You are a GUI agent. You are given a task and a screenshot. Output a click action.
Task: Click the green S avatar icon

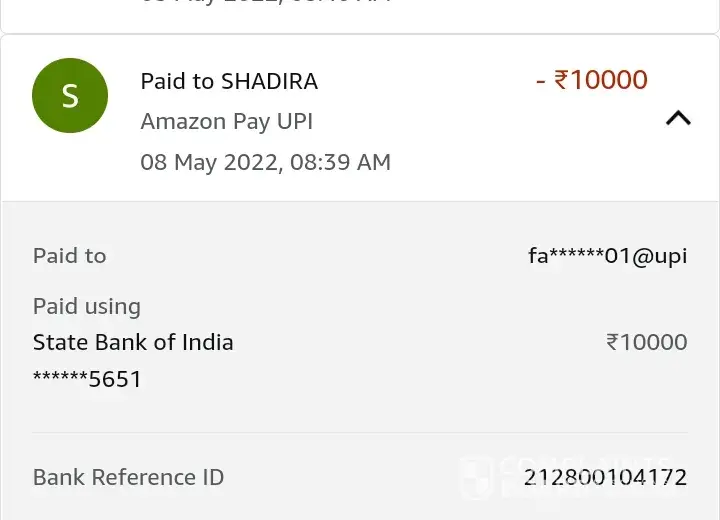70,95
